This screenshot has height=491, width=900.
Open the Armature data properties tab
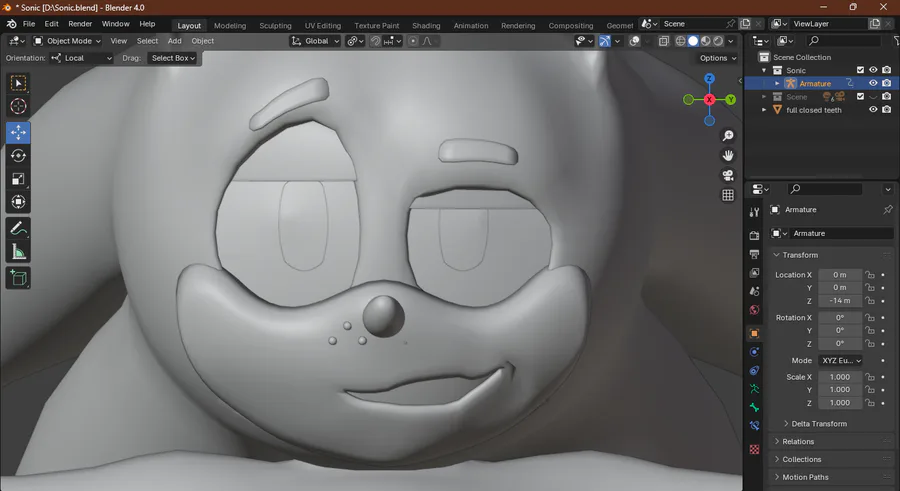(754, 389)
